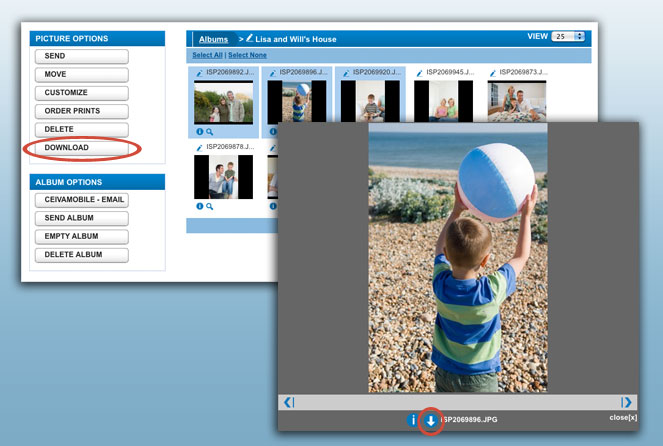Click info icon under the ISP2069878 thumbnail
The width and height of the screenshot is (663, 446).
tap(200, 206)
